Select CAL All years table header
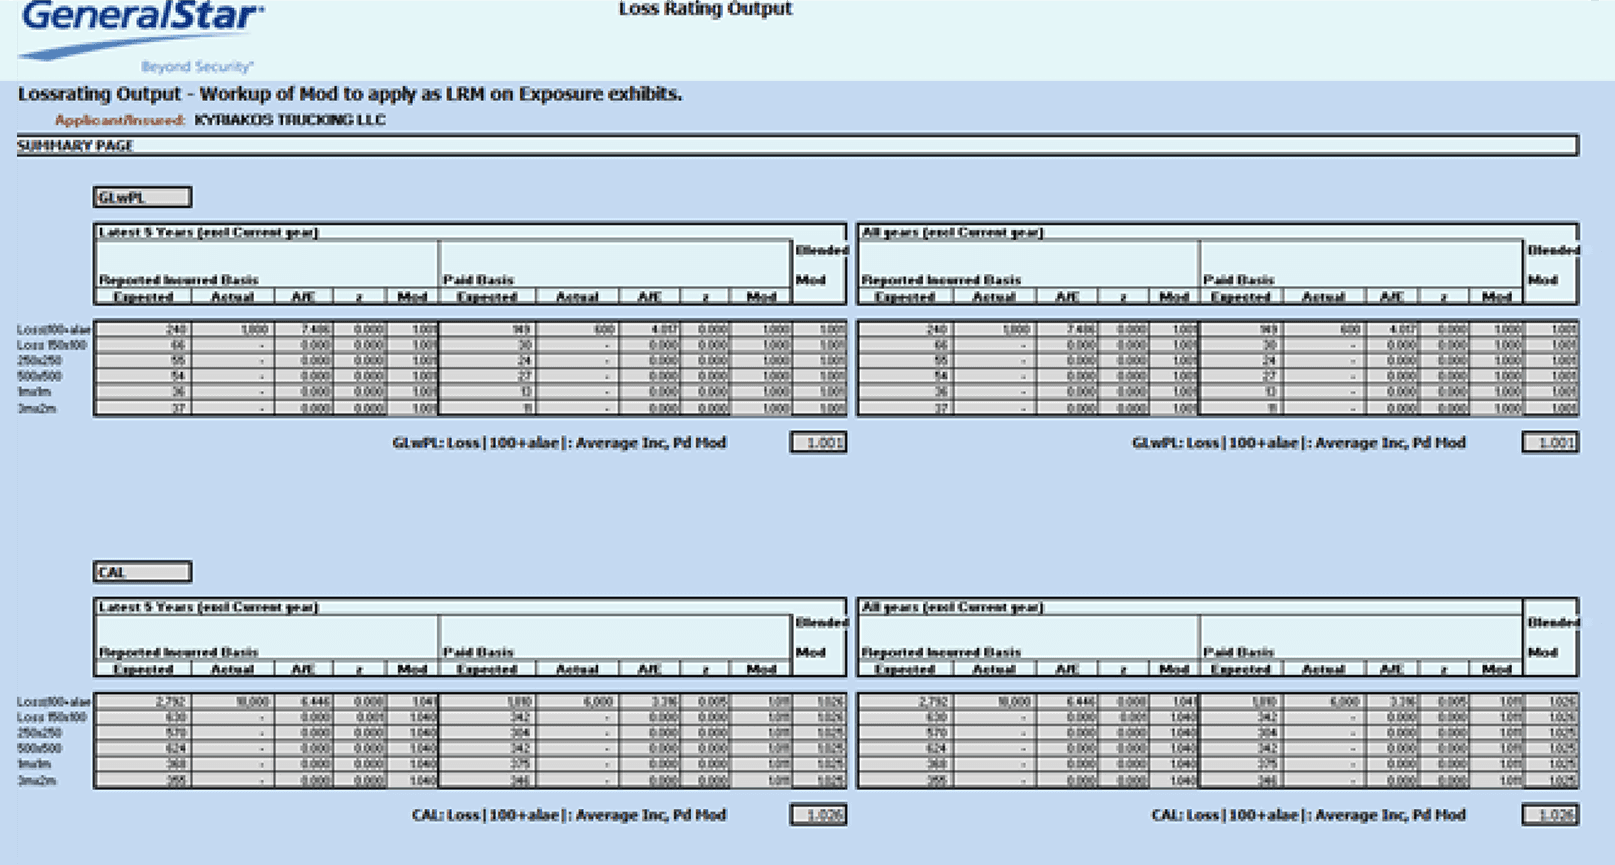Screen dimensions: 1615x865 coord(952,607)
